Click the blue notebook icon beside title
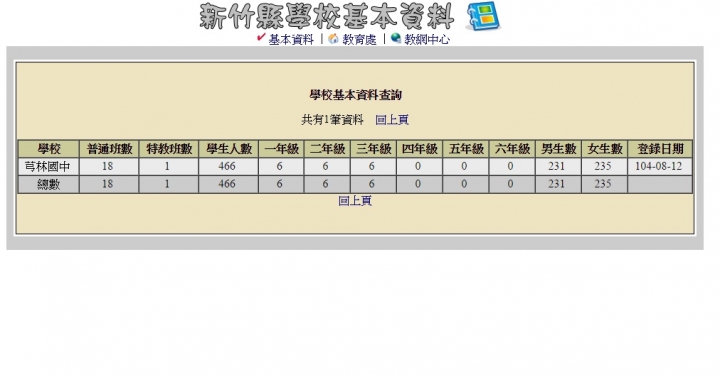 coord(483,17)
